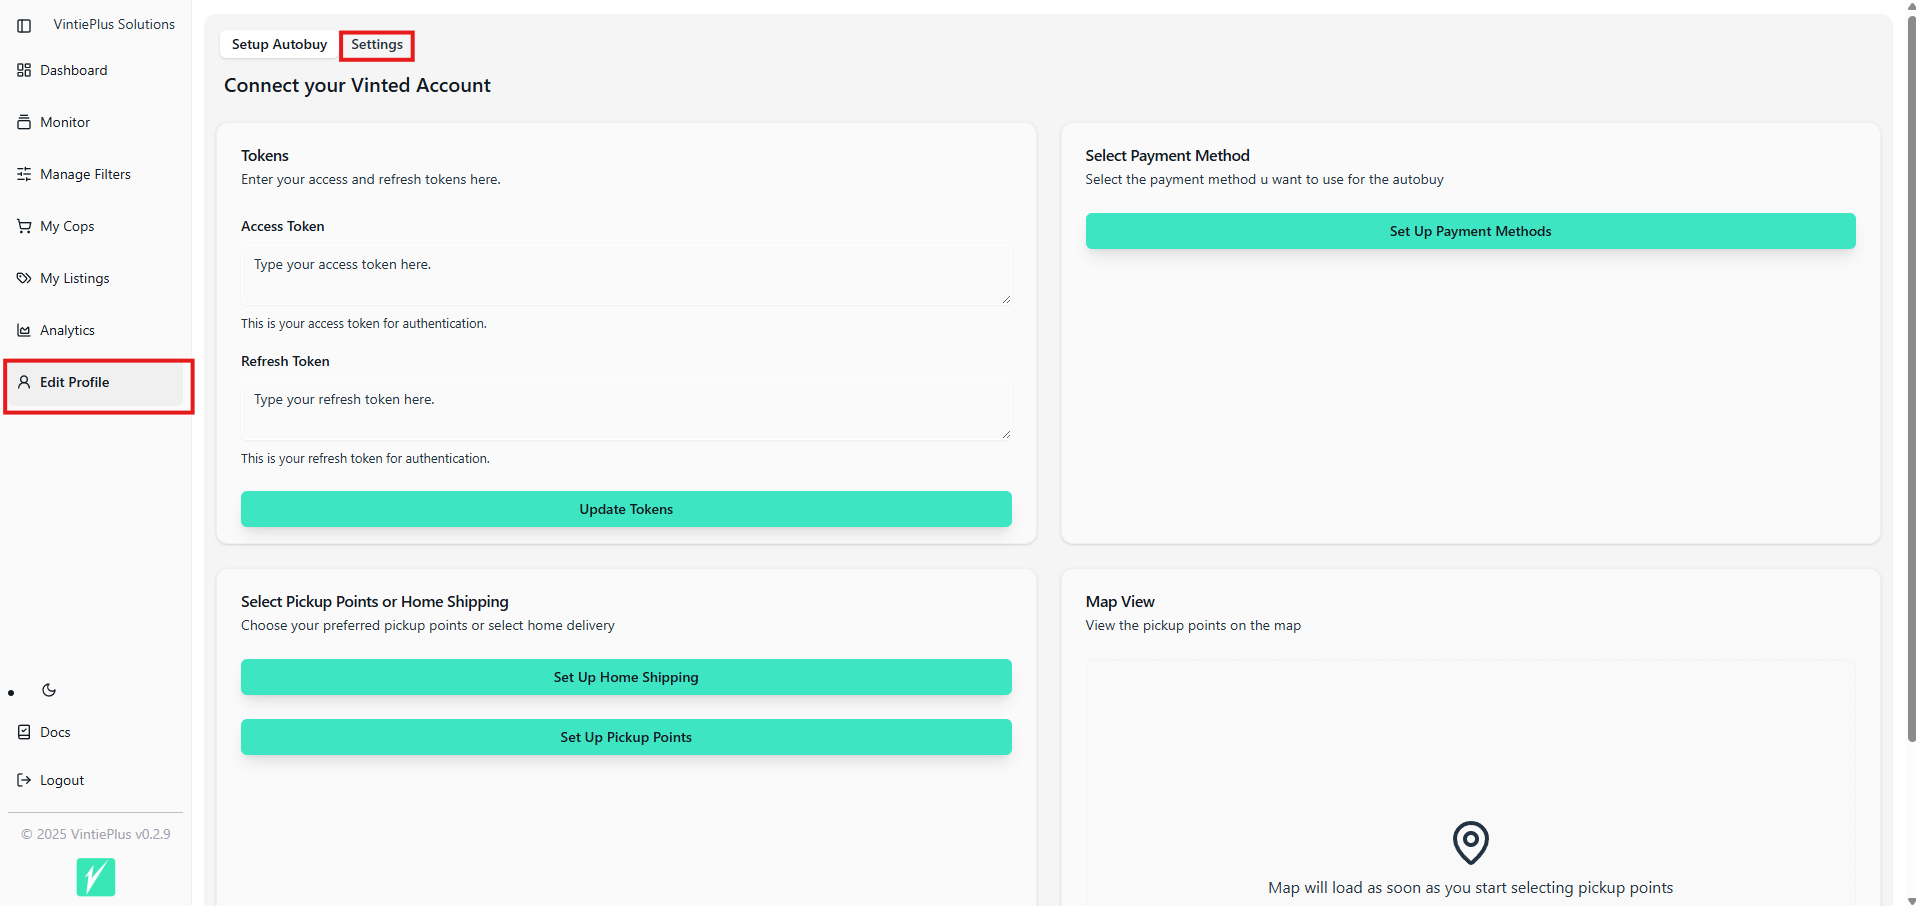The height and width of the screenshot is (906, 1916).
Task: Click the Update Tokens button
Action: point(626,509)
